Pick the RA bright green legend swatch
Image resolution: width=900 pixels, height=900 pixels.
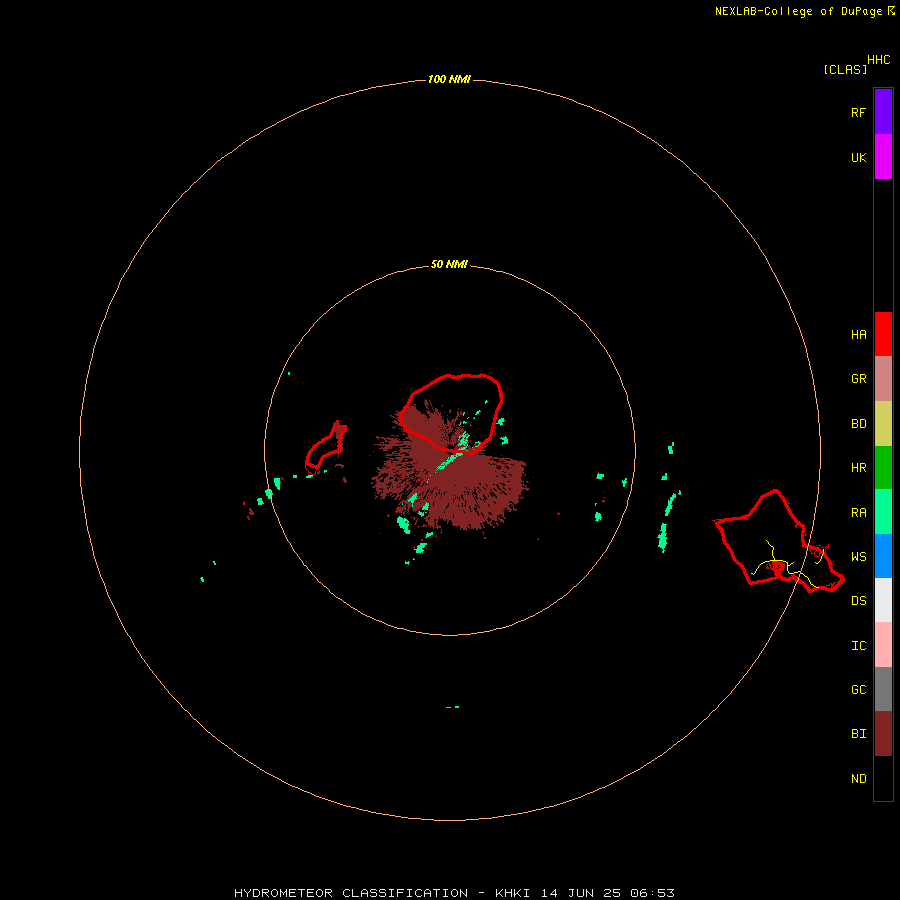(x=883, y=512)
